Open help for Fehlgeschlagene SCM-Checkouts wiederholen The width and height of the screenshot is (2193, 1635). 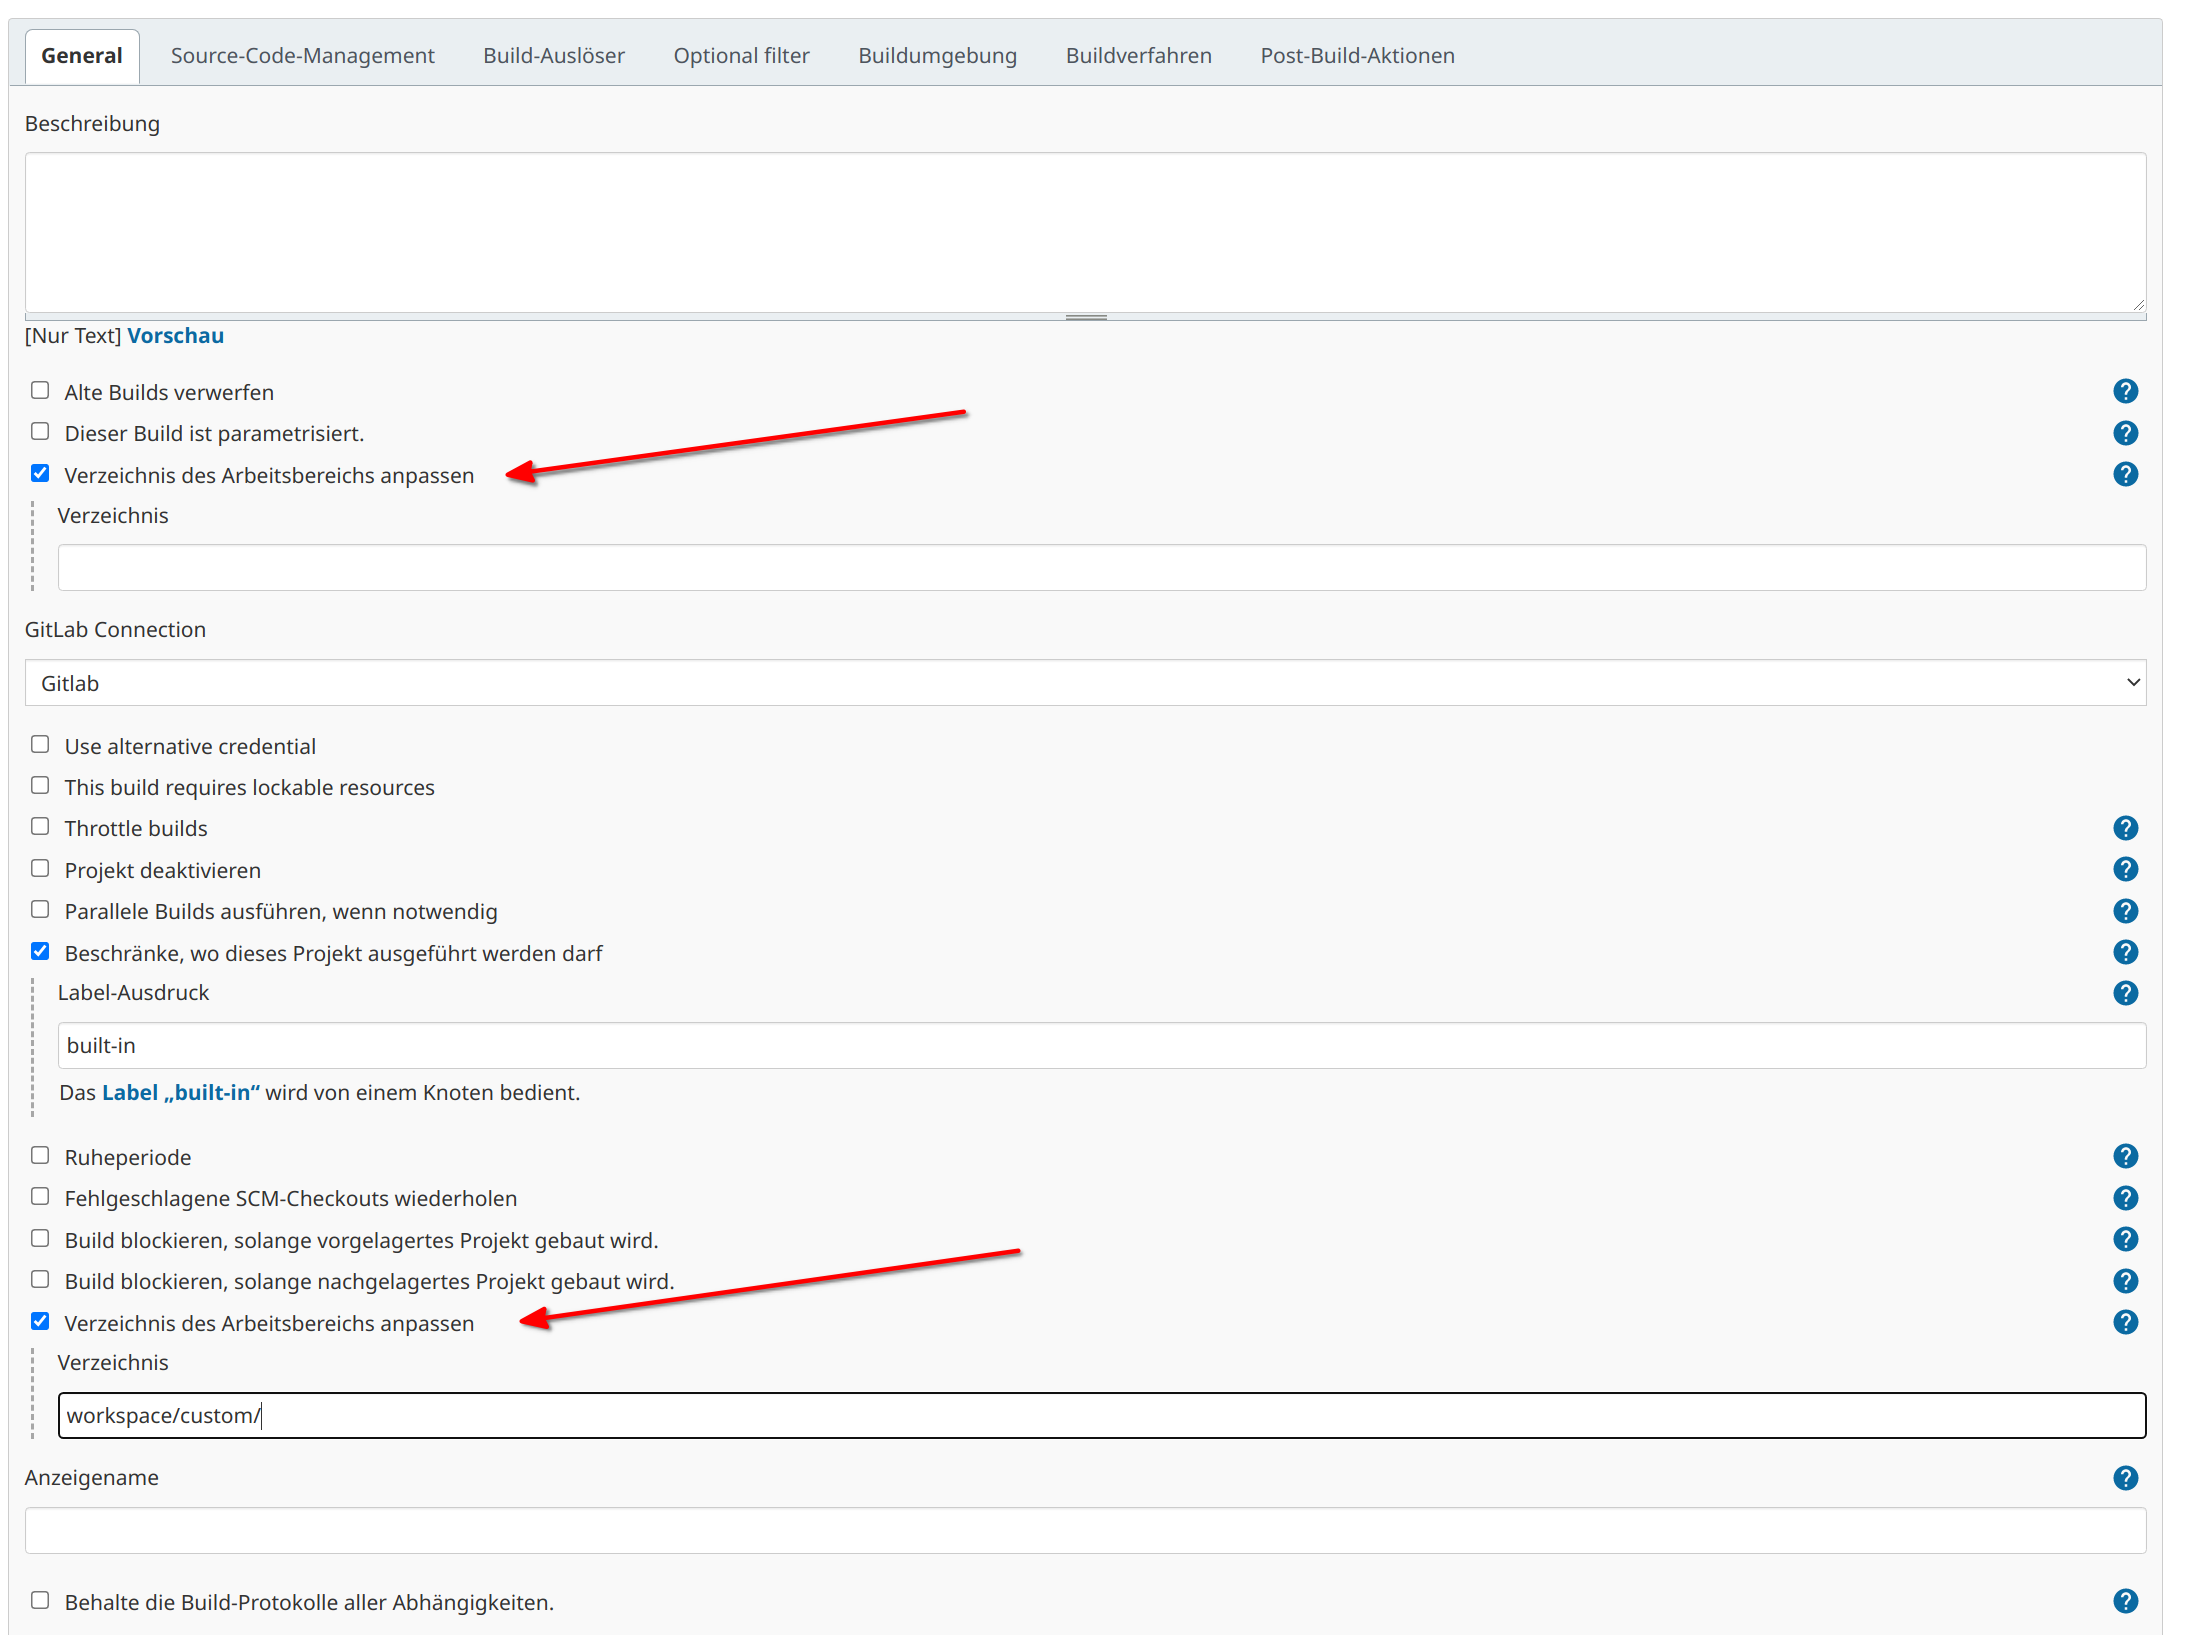point(2125,1198)
